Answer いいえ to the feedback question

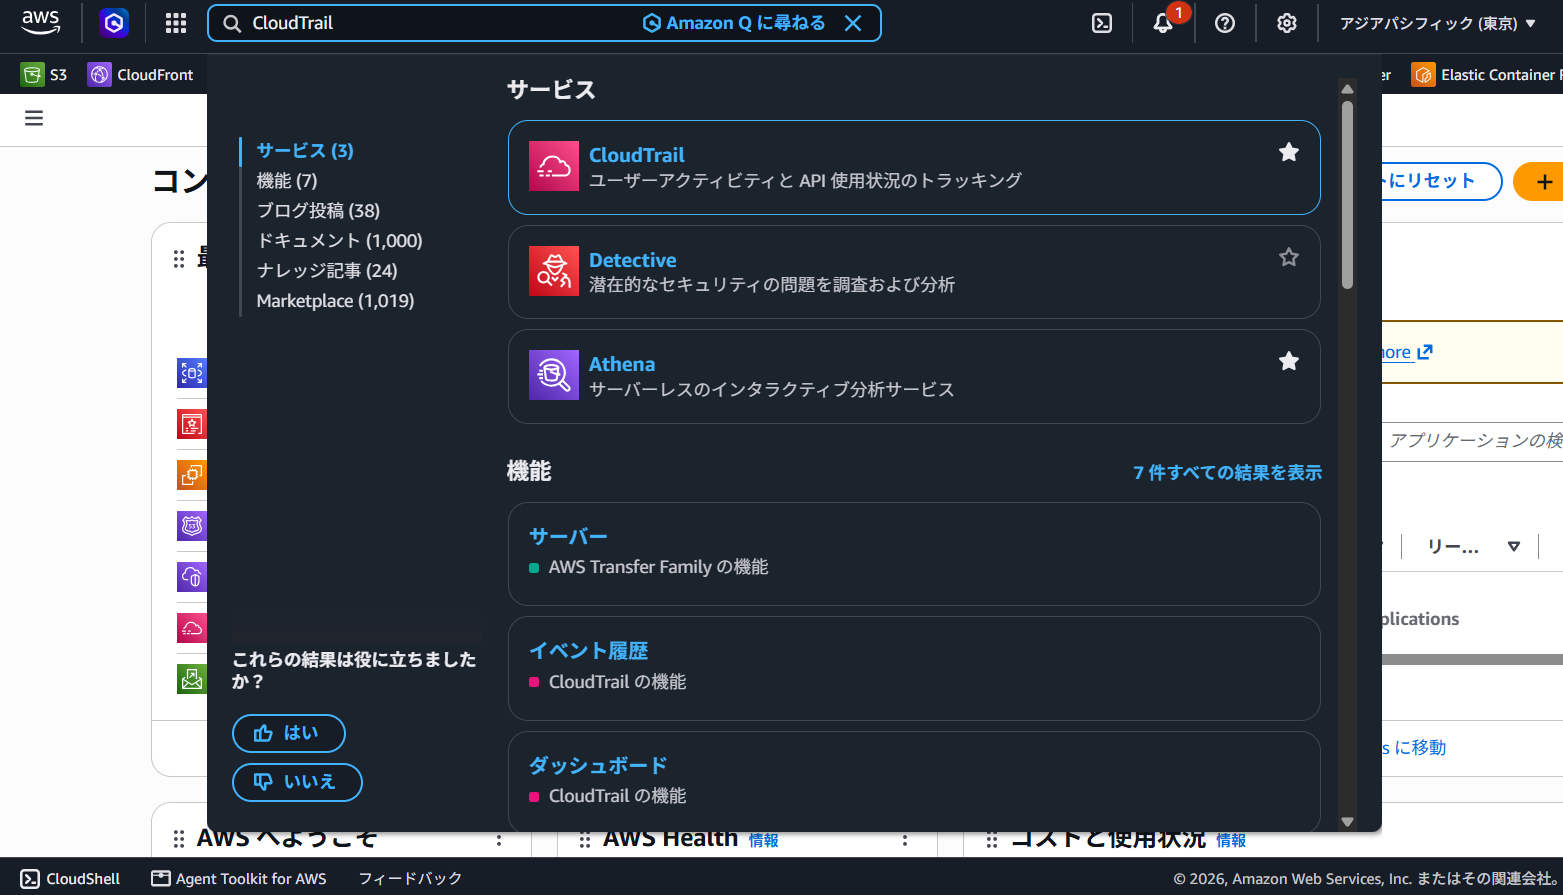click(x=297, y=782)
